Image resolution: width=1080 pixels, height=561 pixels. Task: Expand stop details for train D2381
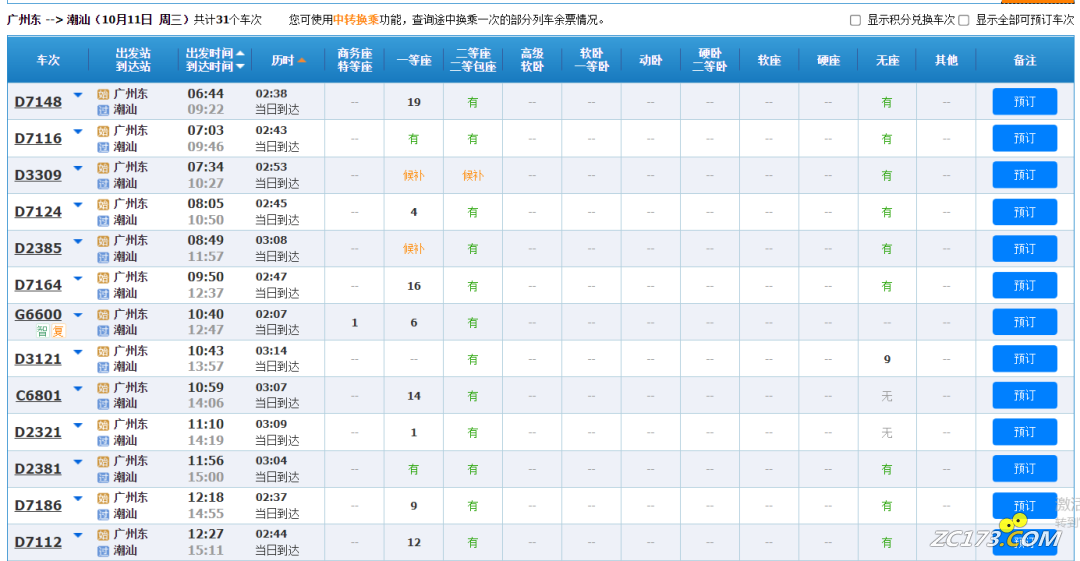click(78, 462)
